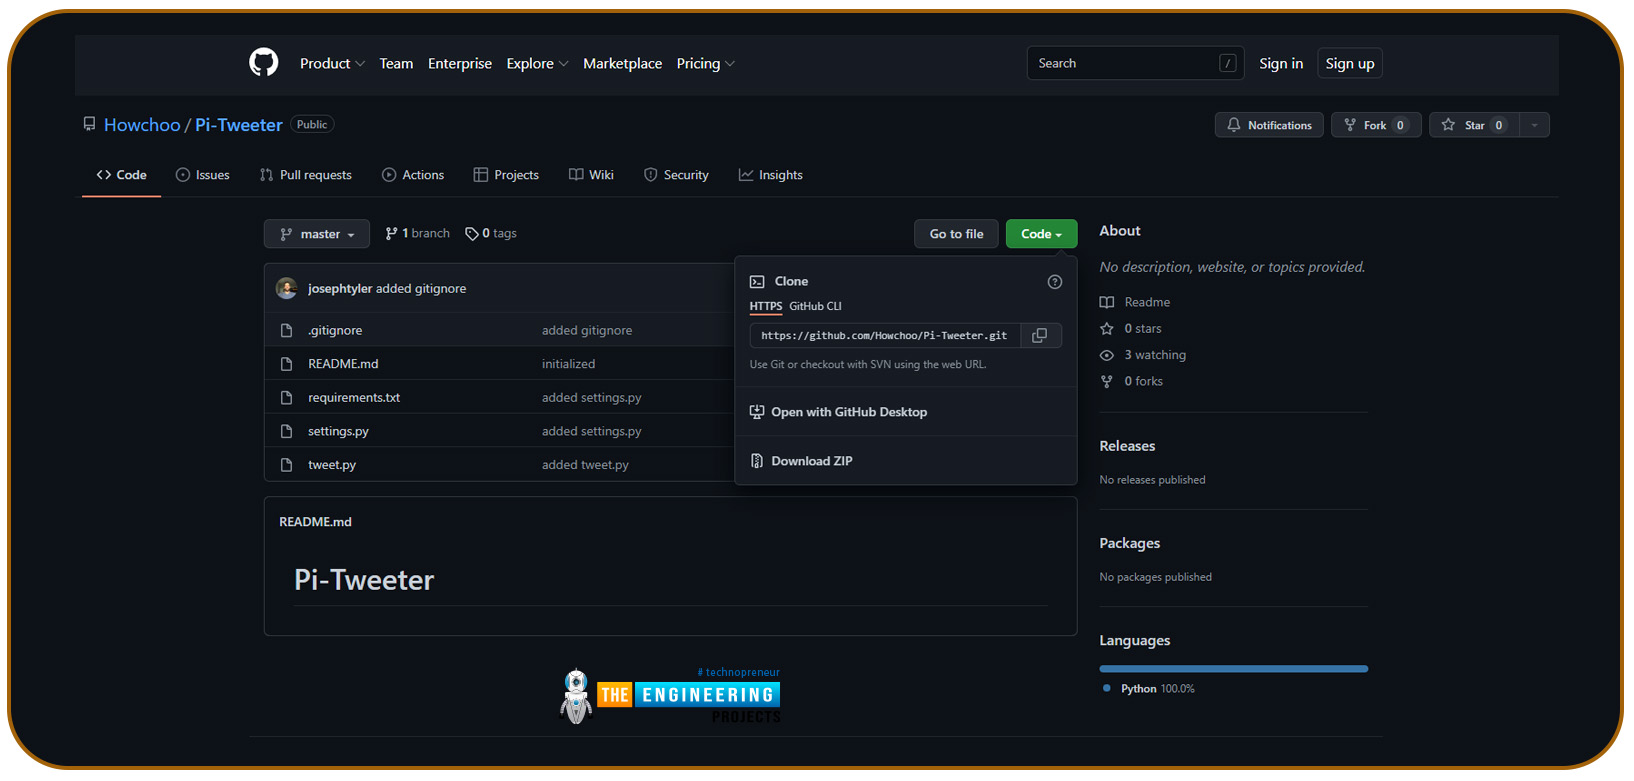Click the branch icon beside 1 branch

click(391, 234)
